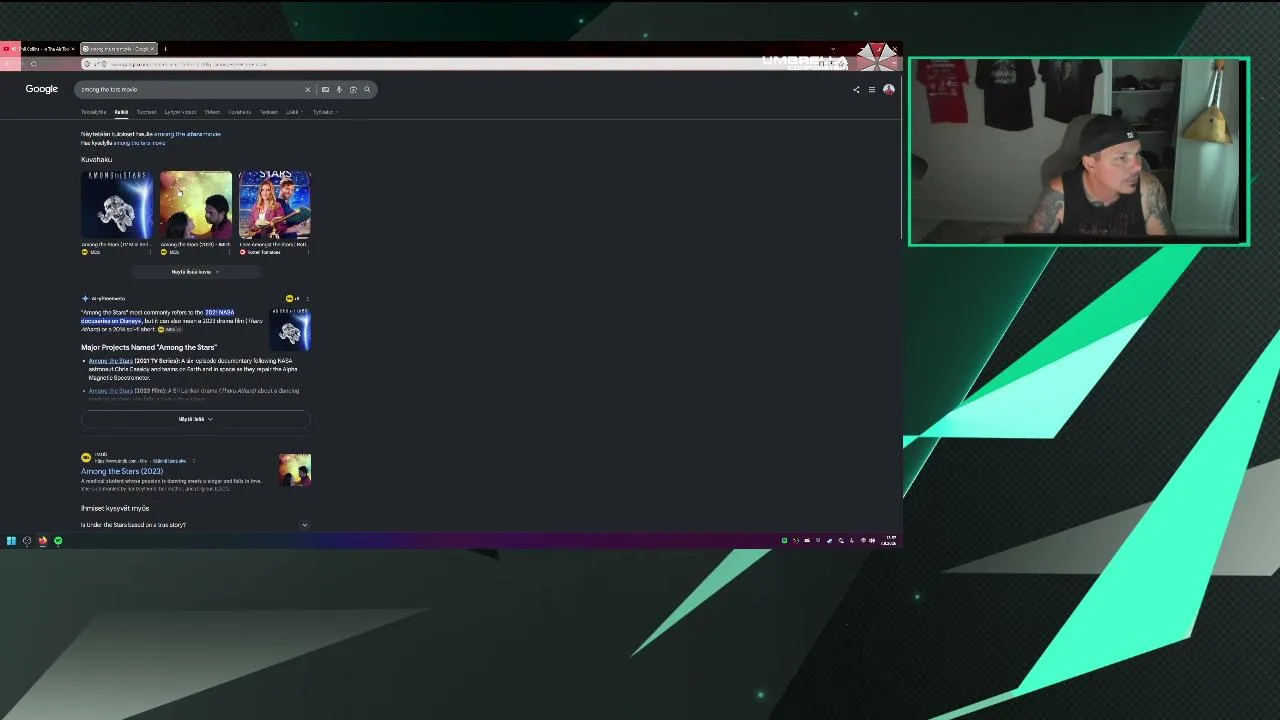
Task: Expand 'Is Under the Stars based on a true story?'
Action: 195,525
